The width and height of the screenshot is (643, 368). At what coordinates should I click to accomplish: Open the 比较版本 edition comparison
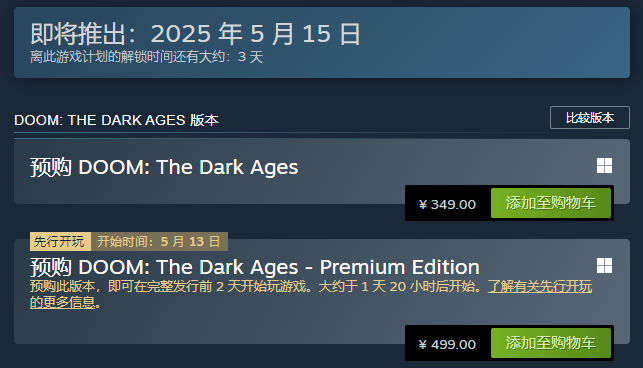click(x=590, y=118)
